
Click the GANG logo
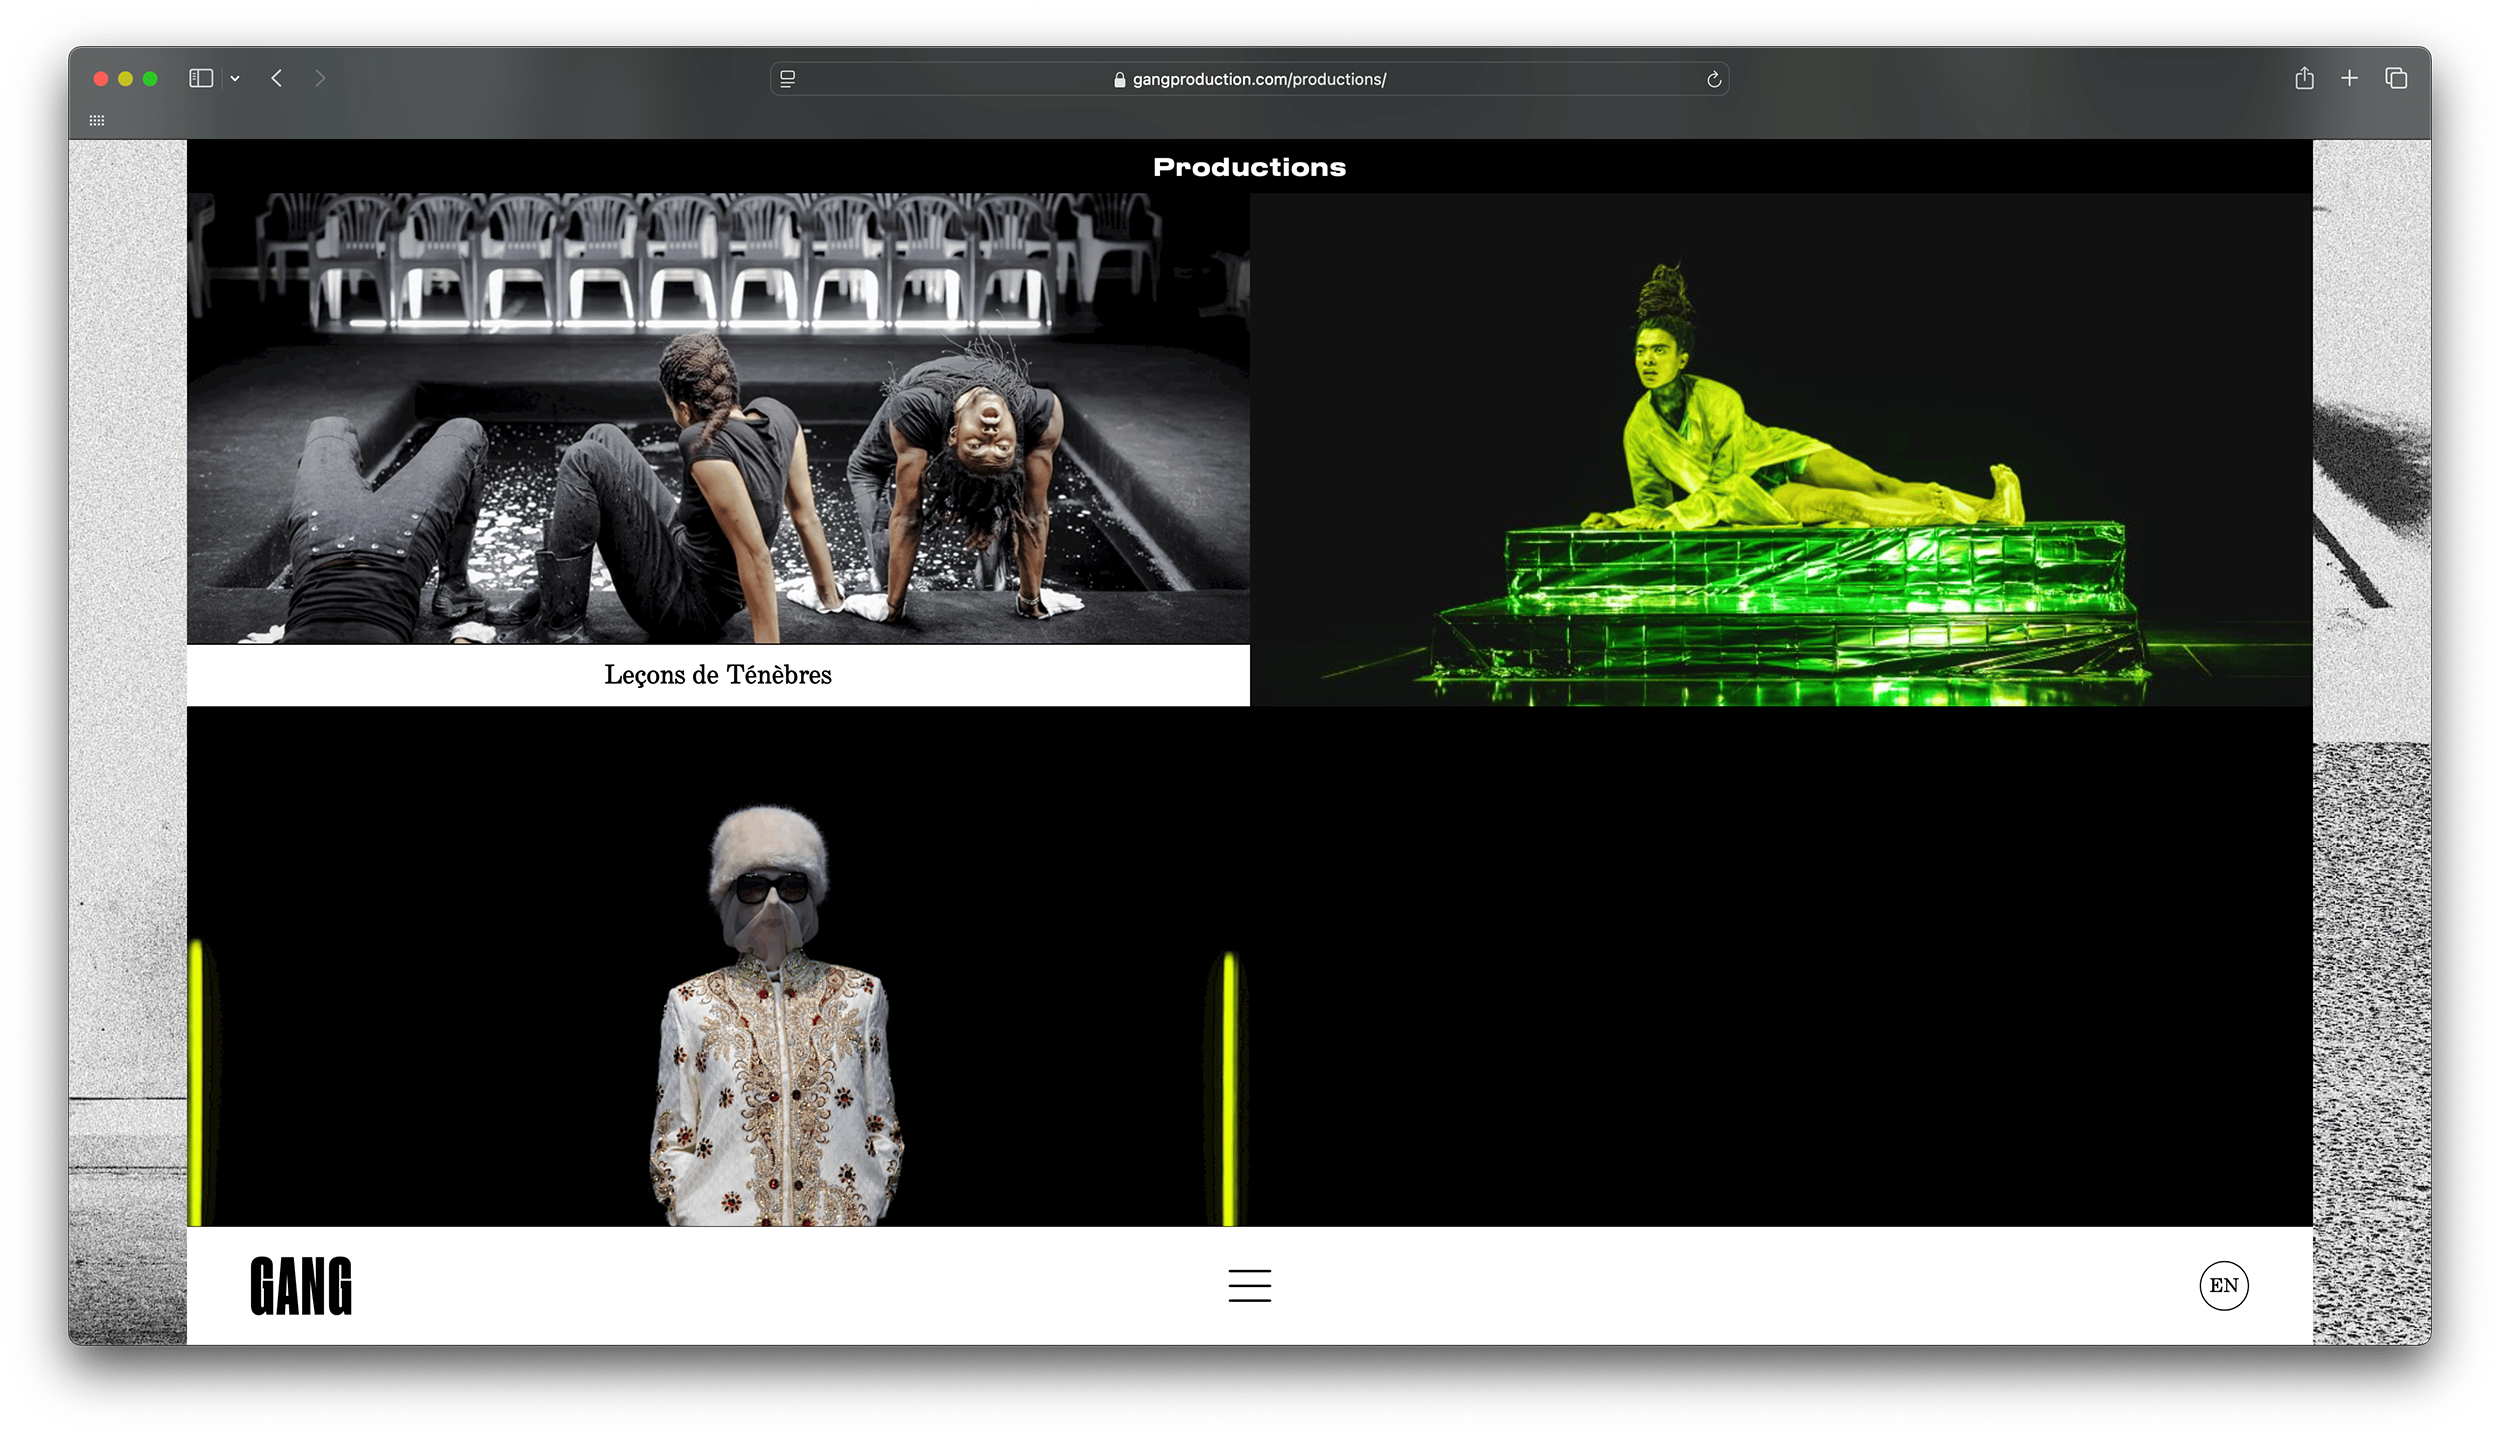coord(301,1286)
